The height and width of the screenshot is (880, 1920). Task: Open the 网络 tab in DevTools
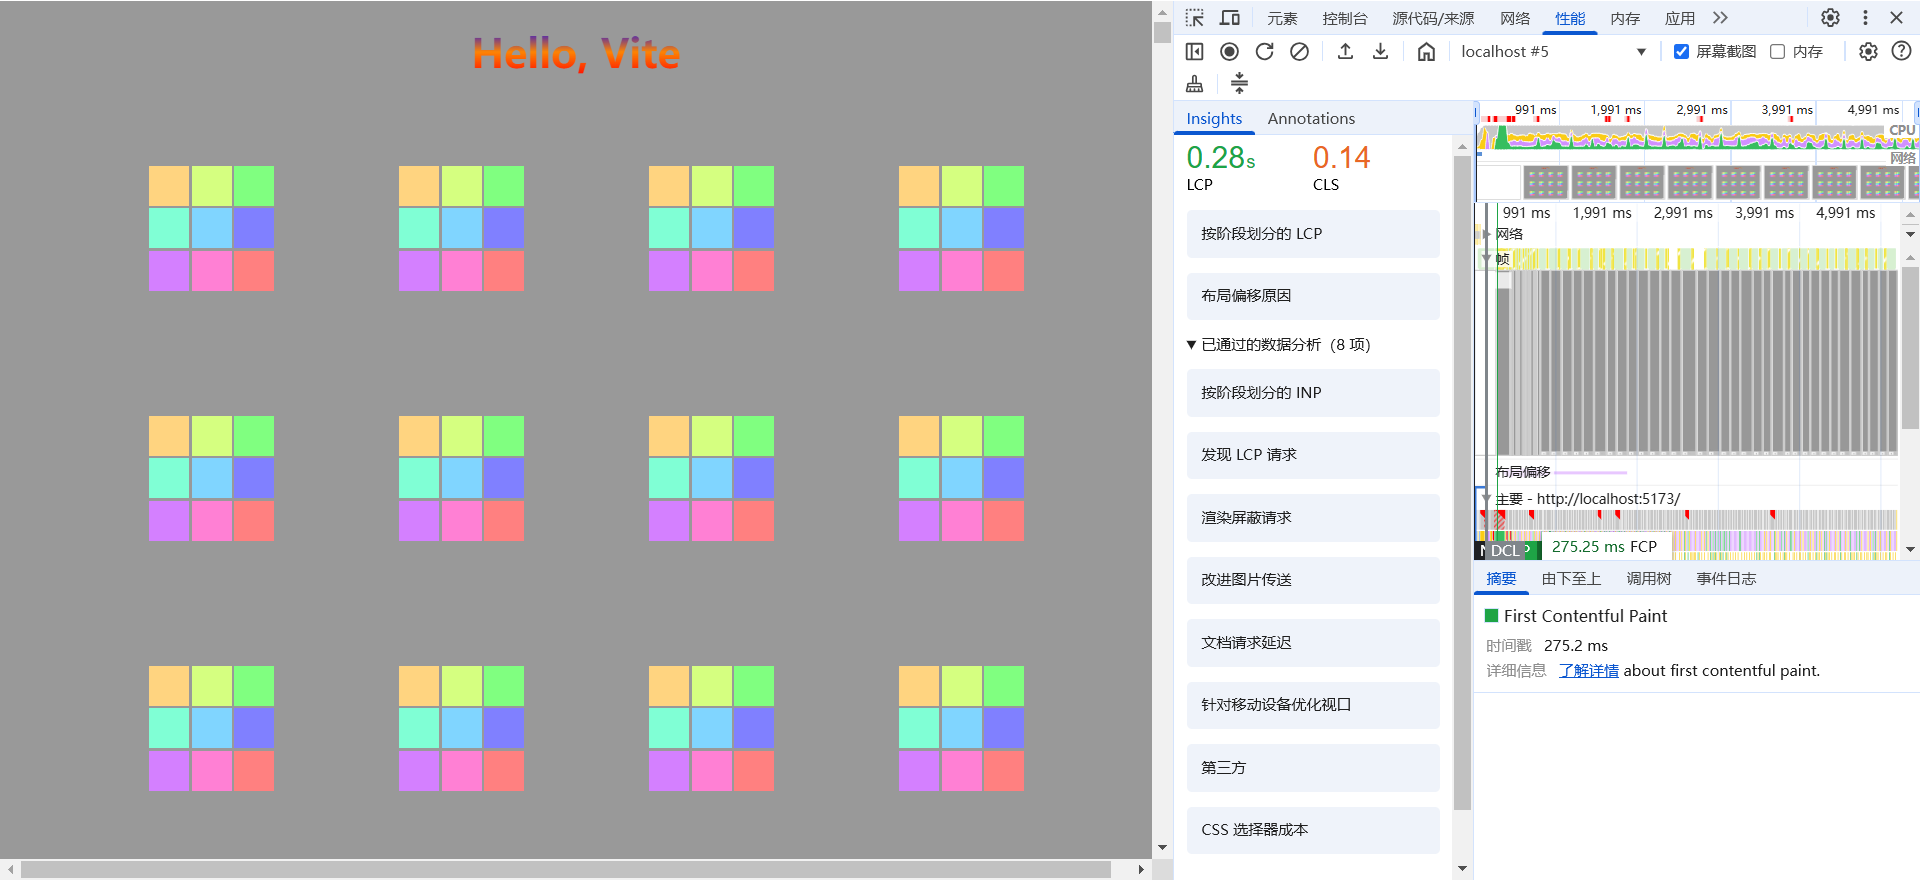click(x=1515, y=18)
